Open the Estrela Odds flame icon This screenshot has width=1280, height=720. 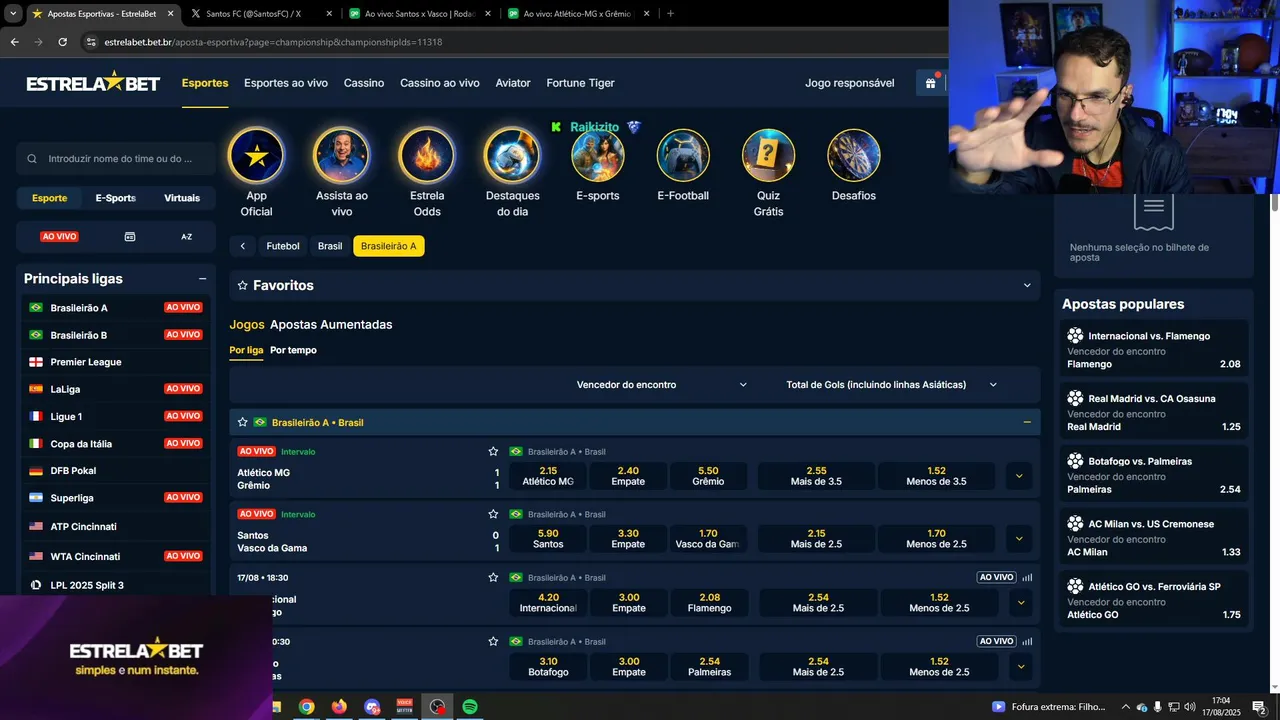pos(427,155)
